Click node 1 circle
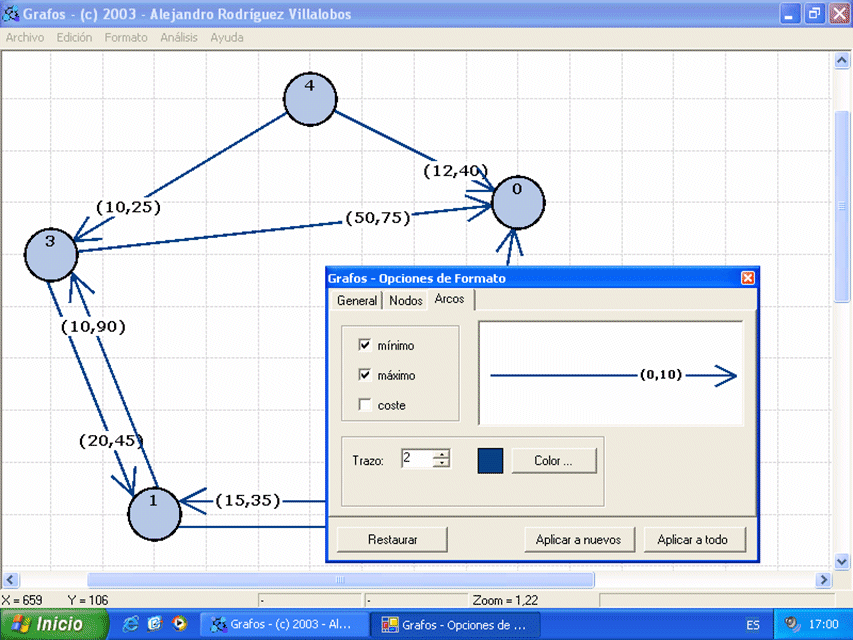The image size is (853, 640). tap(154, 514)
